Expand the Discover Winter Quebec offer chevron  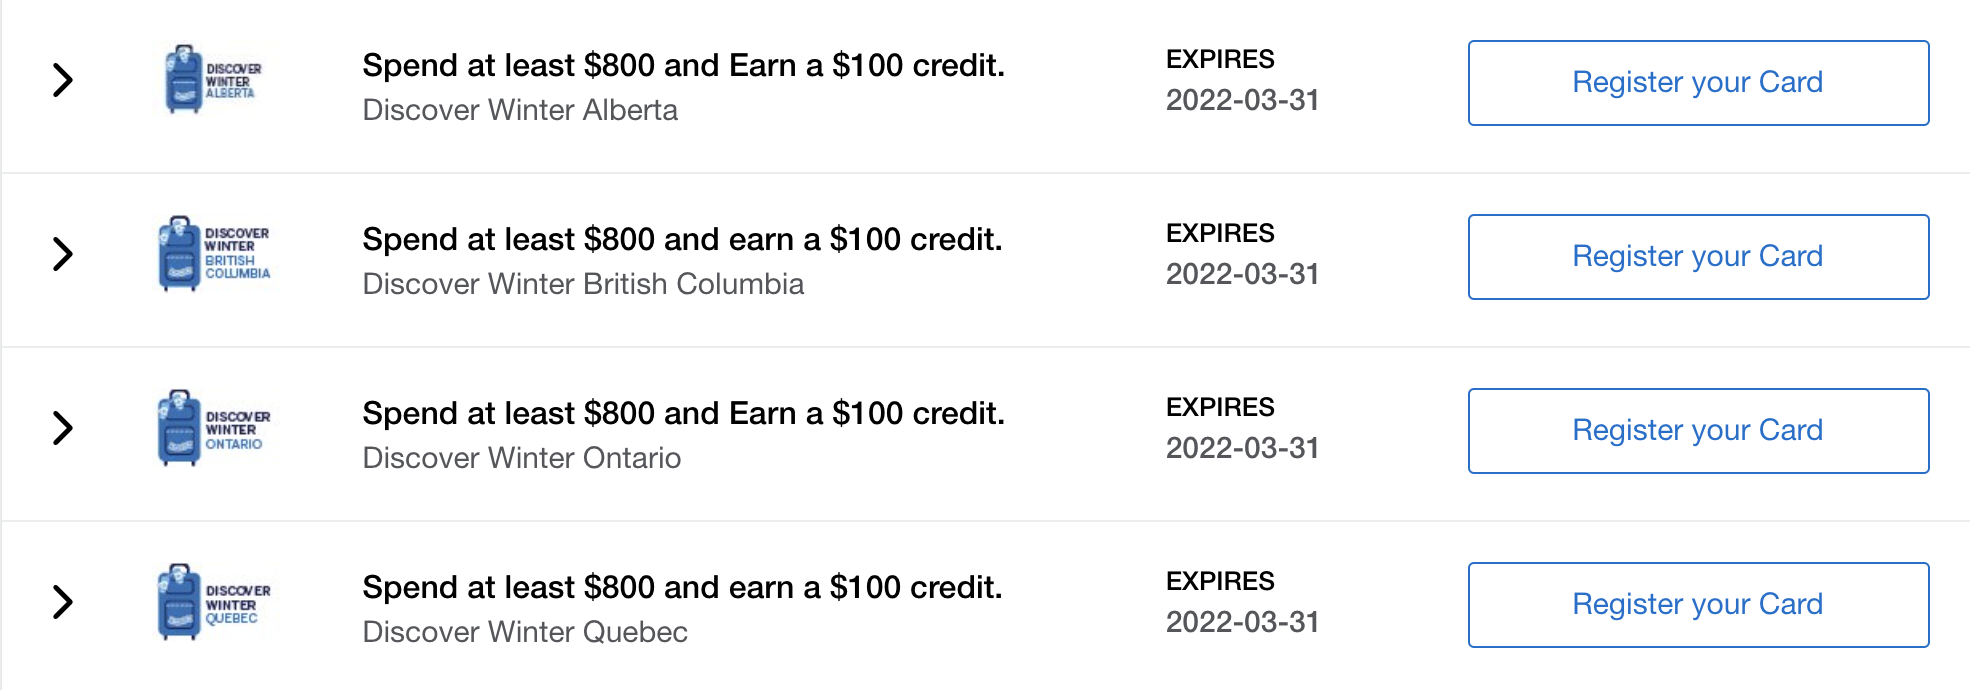point(63,602)
